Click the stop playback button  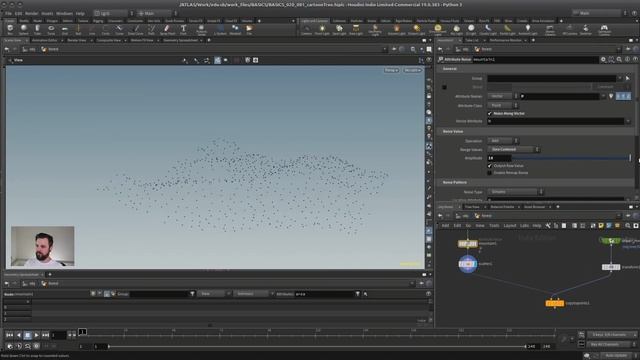tap(27, 335)
